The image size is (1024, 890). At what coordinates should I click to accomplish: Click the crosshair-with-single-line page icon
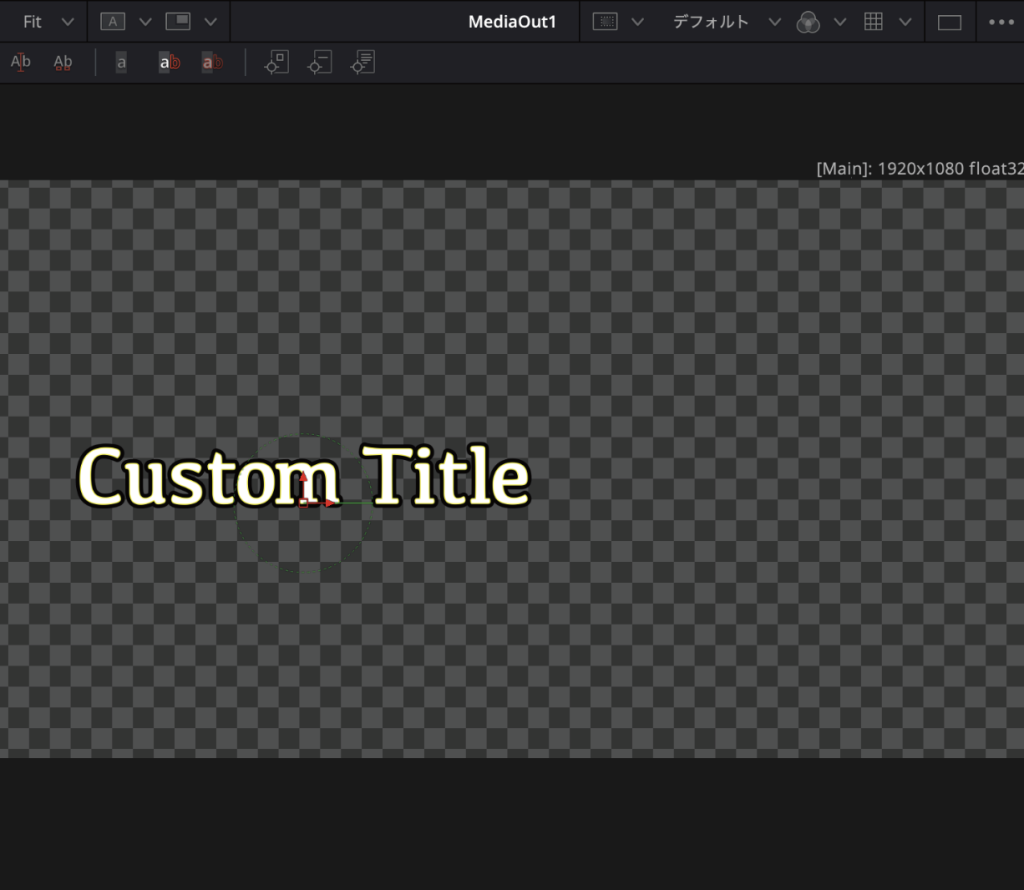tap(319, 63)
